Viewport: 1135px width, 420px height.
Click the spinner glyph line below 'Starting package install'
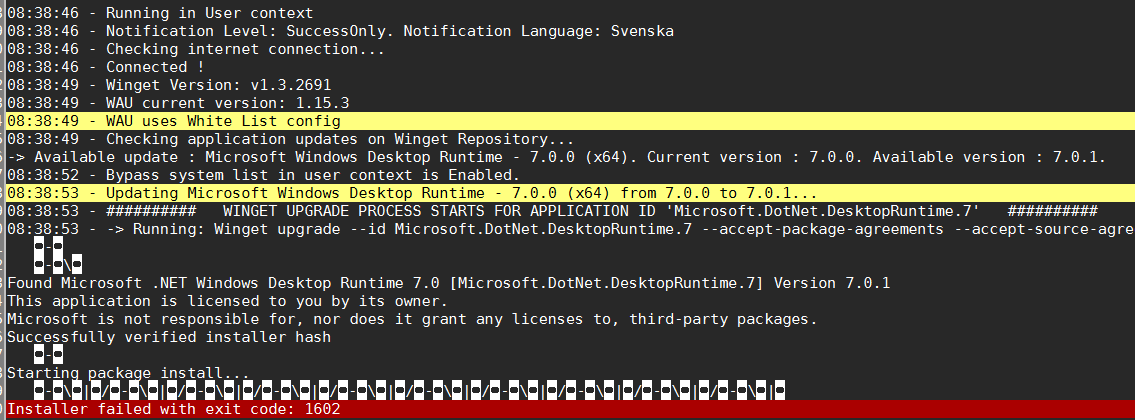(409, 391)
